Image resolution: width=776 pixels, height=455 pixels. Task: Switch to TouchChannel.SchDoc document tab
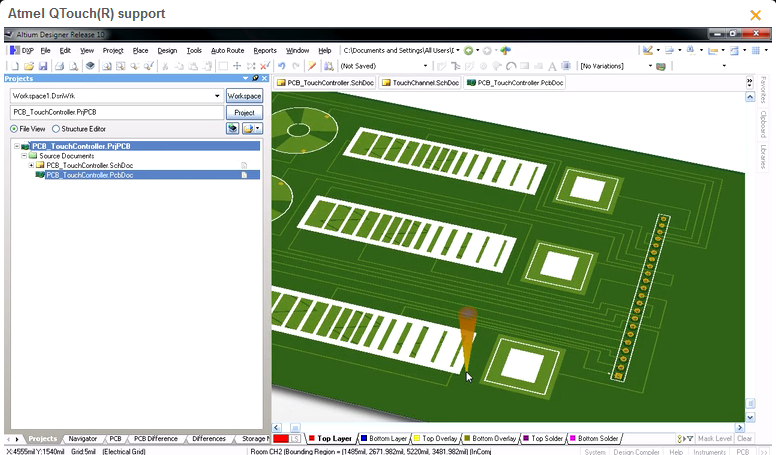tap(420, 83)
